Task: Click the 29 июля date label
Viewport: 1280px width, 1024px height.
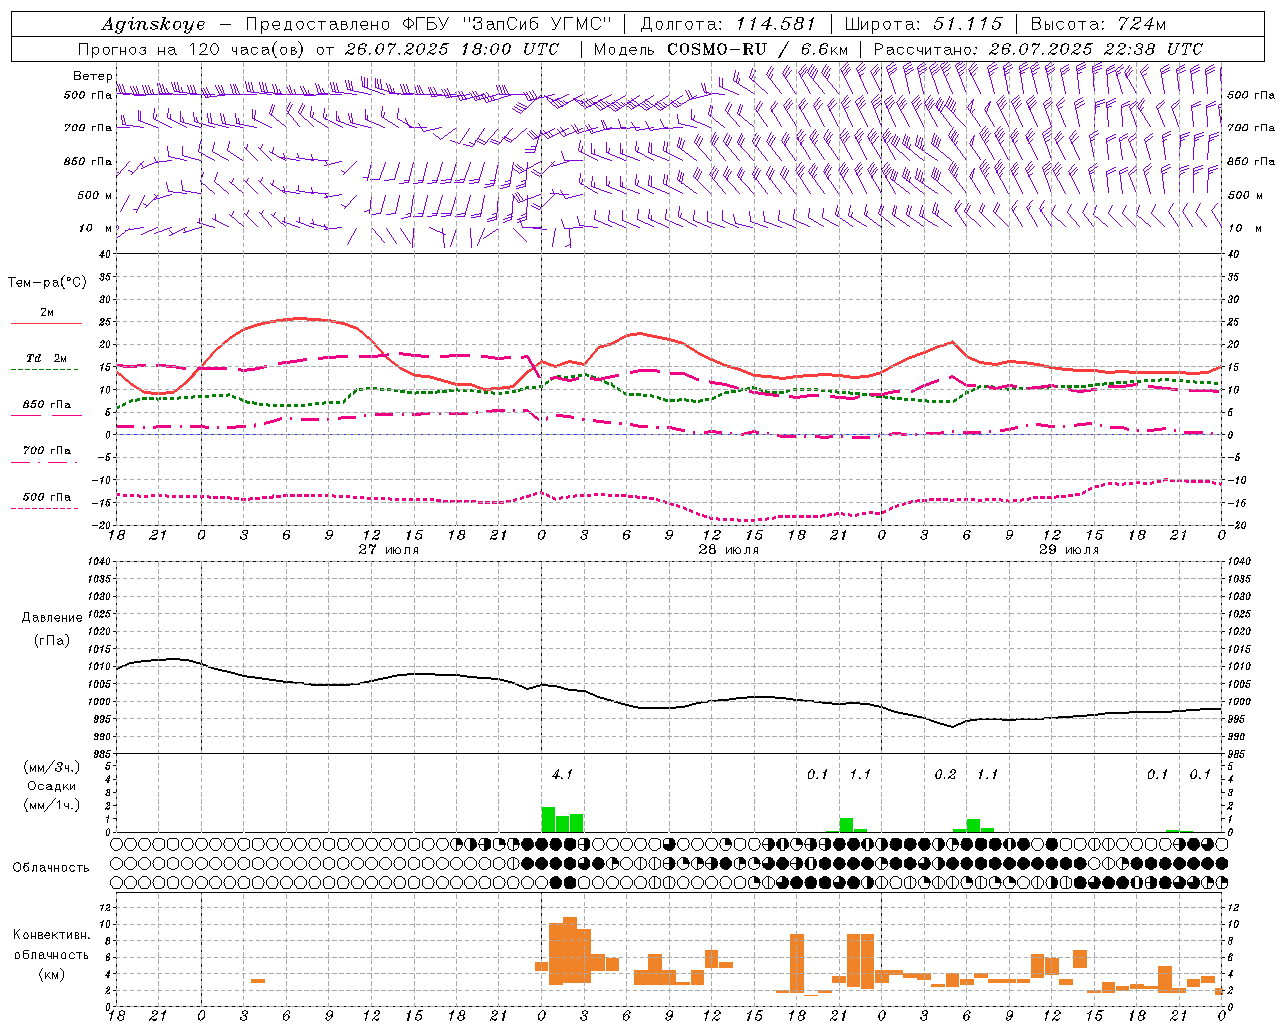Action: click(x=1068, y=550)
